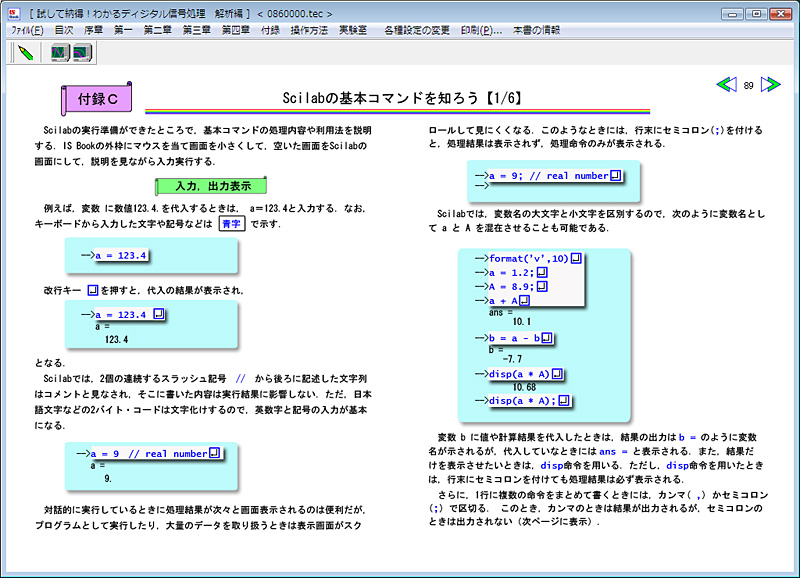Click the blue '//' slash symbol in text
Viewport: 800px width, 578px height.
click(x=240, y=379)
